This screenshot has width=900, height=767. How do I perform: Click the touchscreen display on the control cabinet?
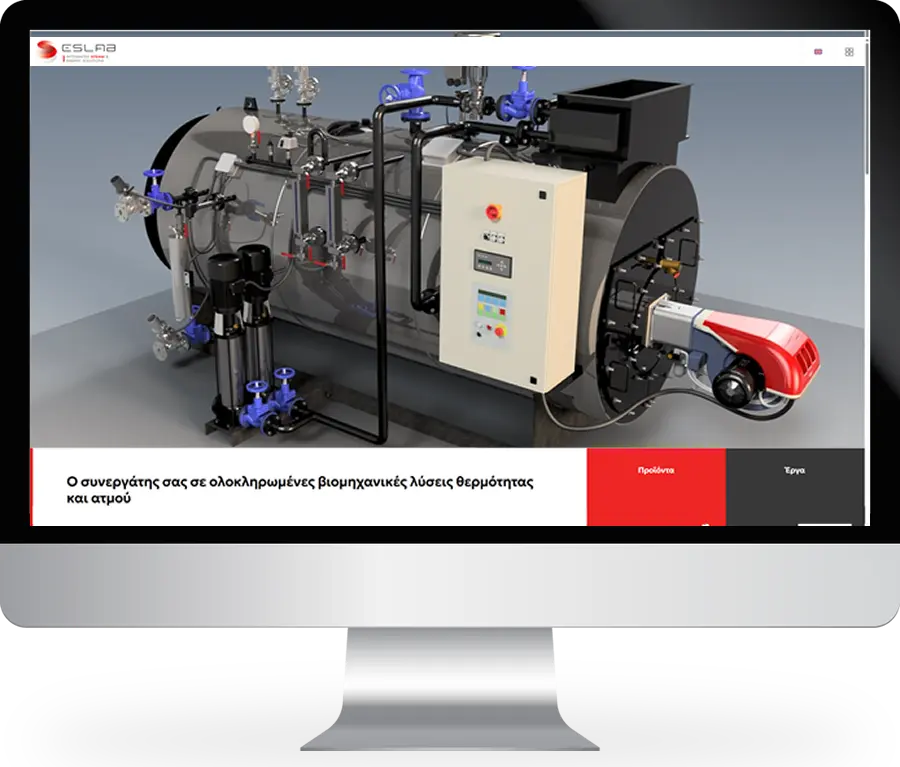click(x=489, y=303)
